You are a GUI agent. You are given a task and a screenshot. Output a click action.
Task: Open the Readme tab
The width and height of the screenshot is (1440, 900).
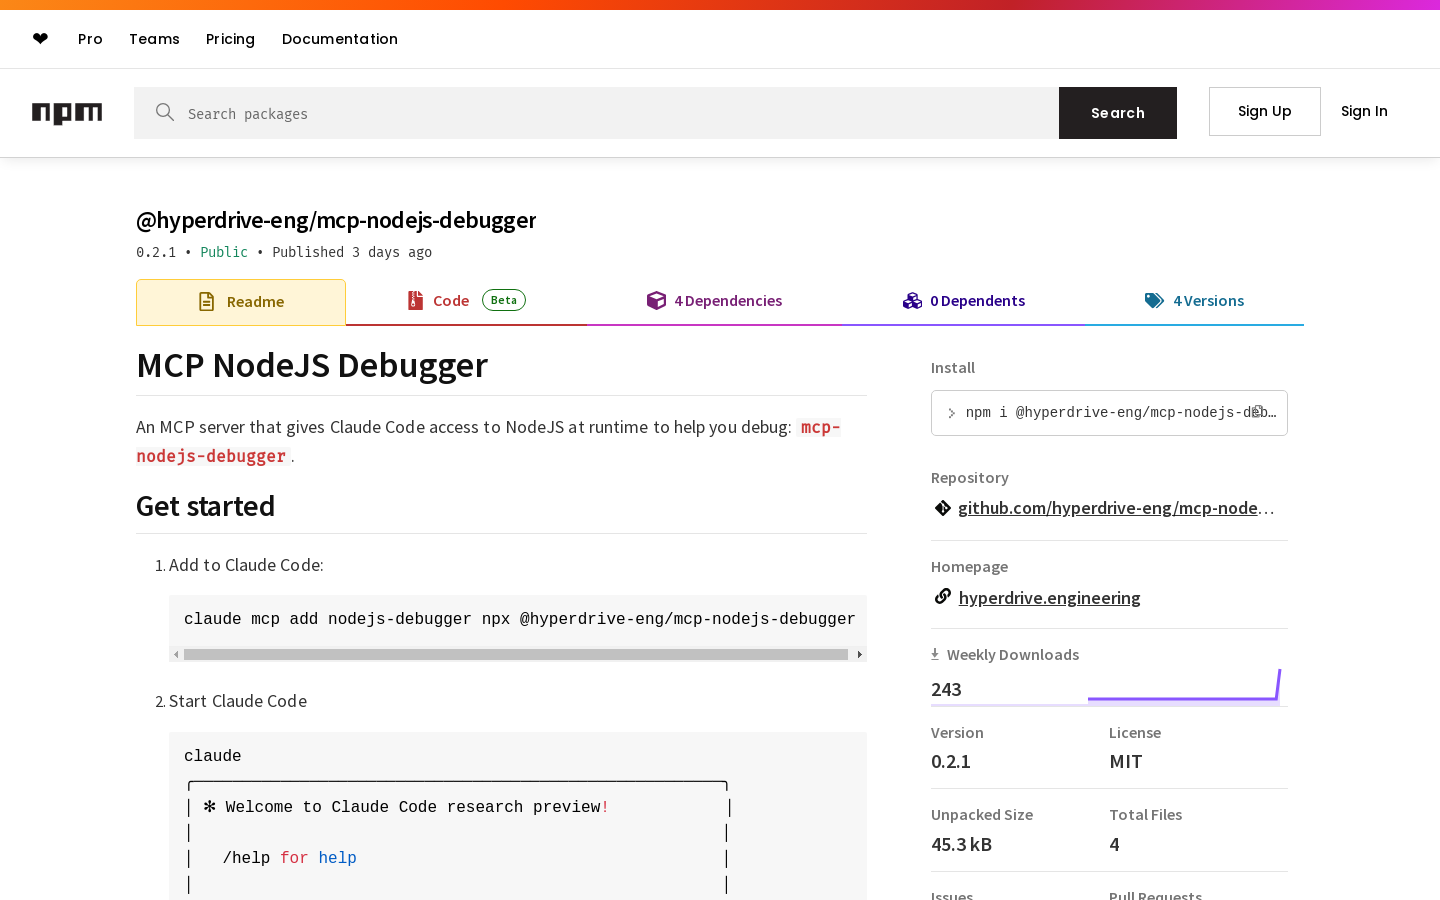click(x=241, y=302)
